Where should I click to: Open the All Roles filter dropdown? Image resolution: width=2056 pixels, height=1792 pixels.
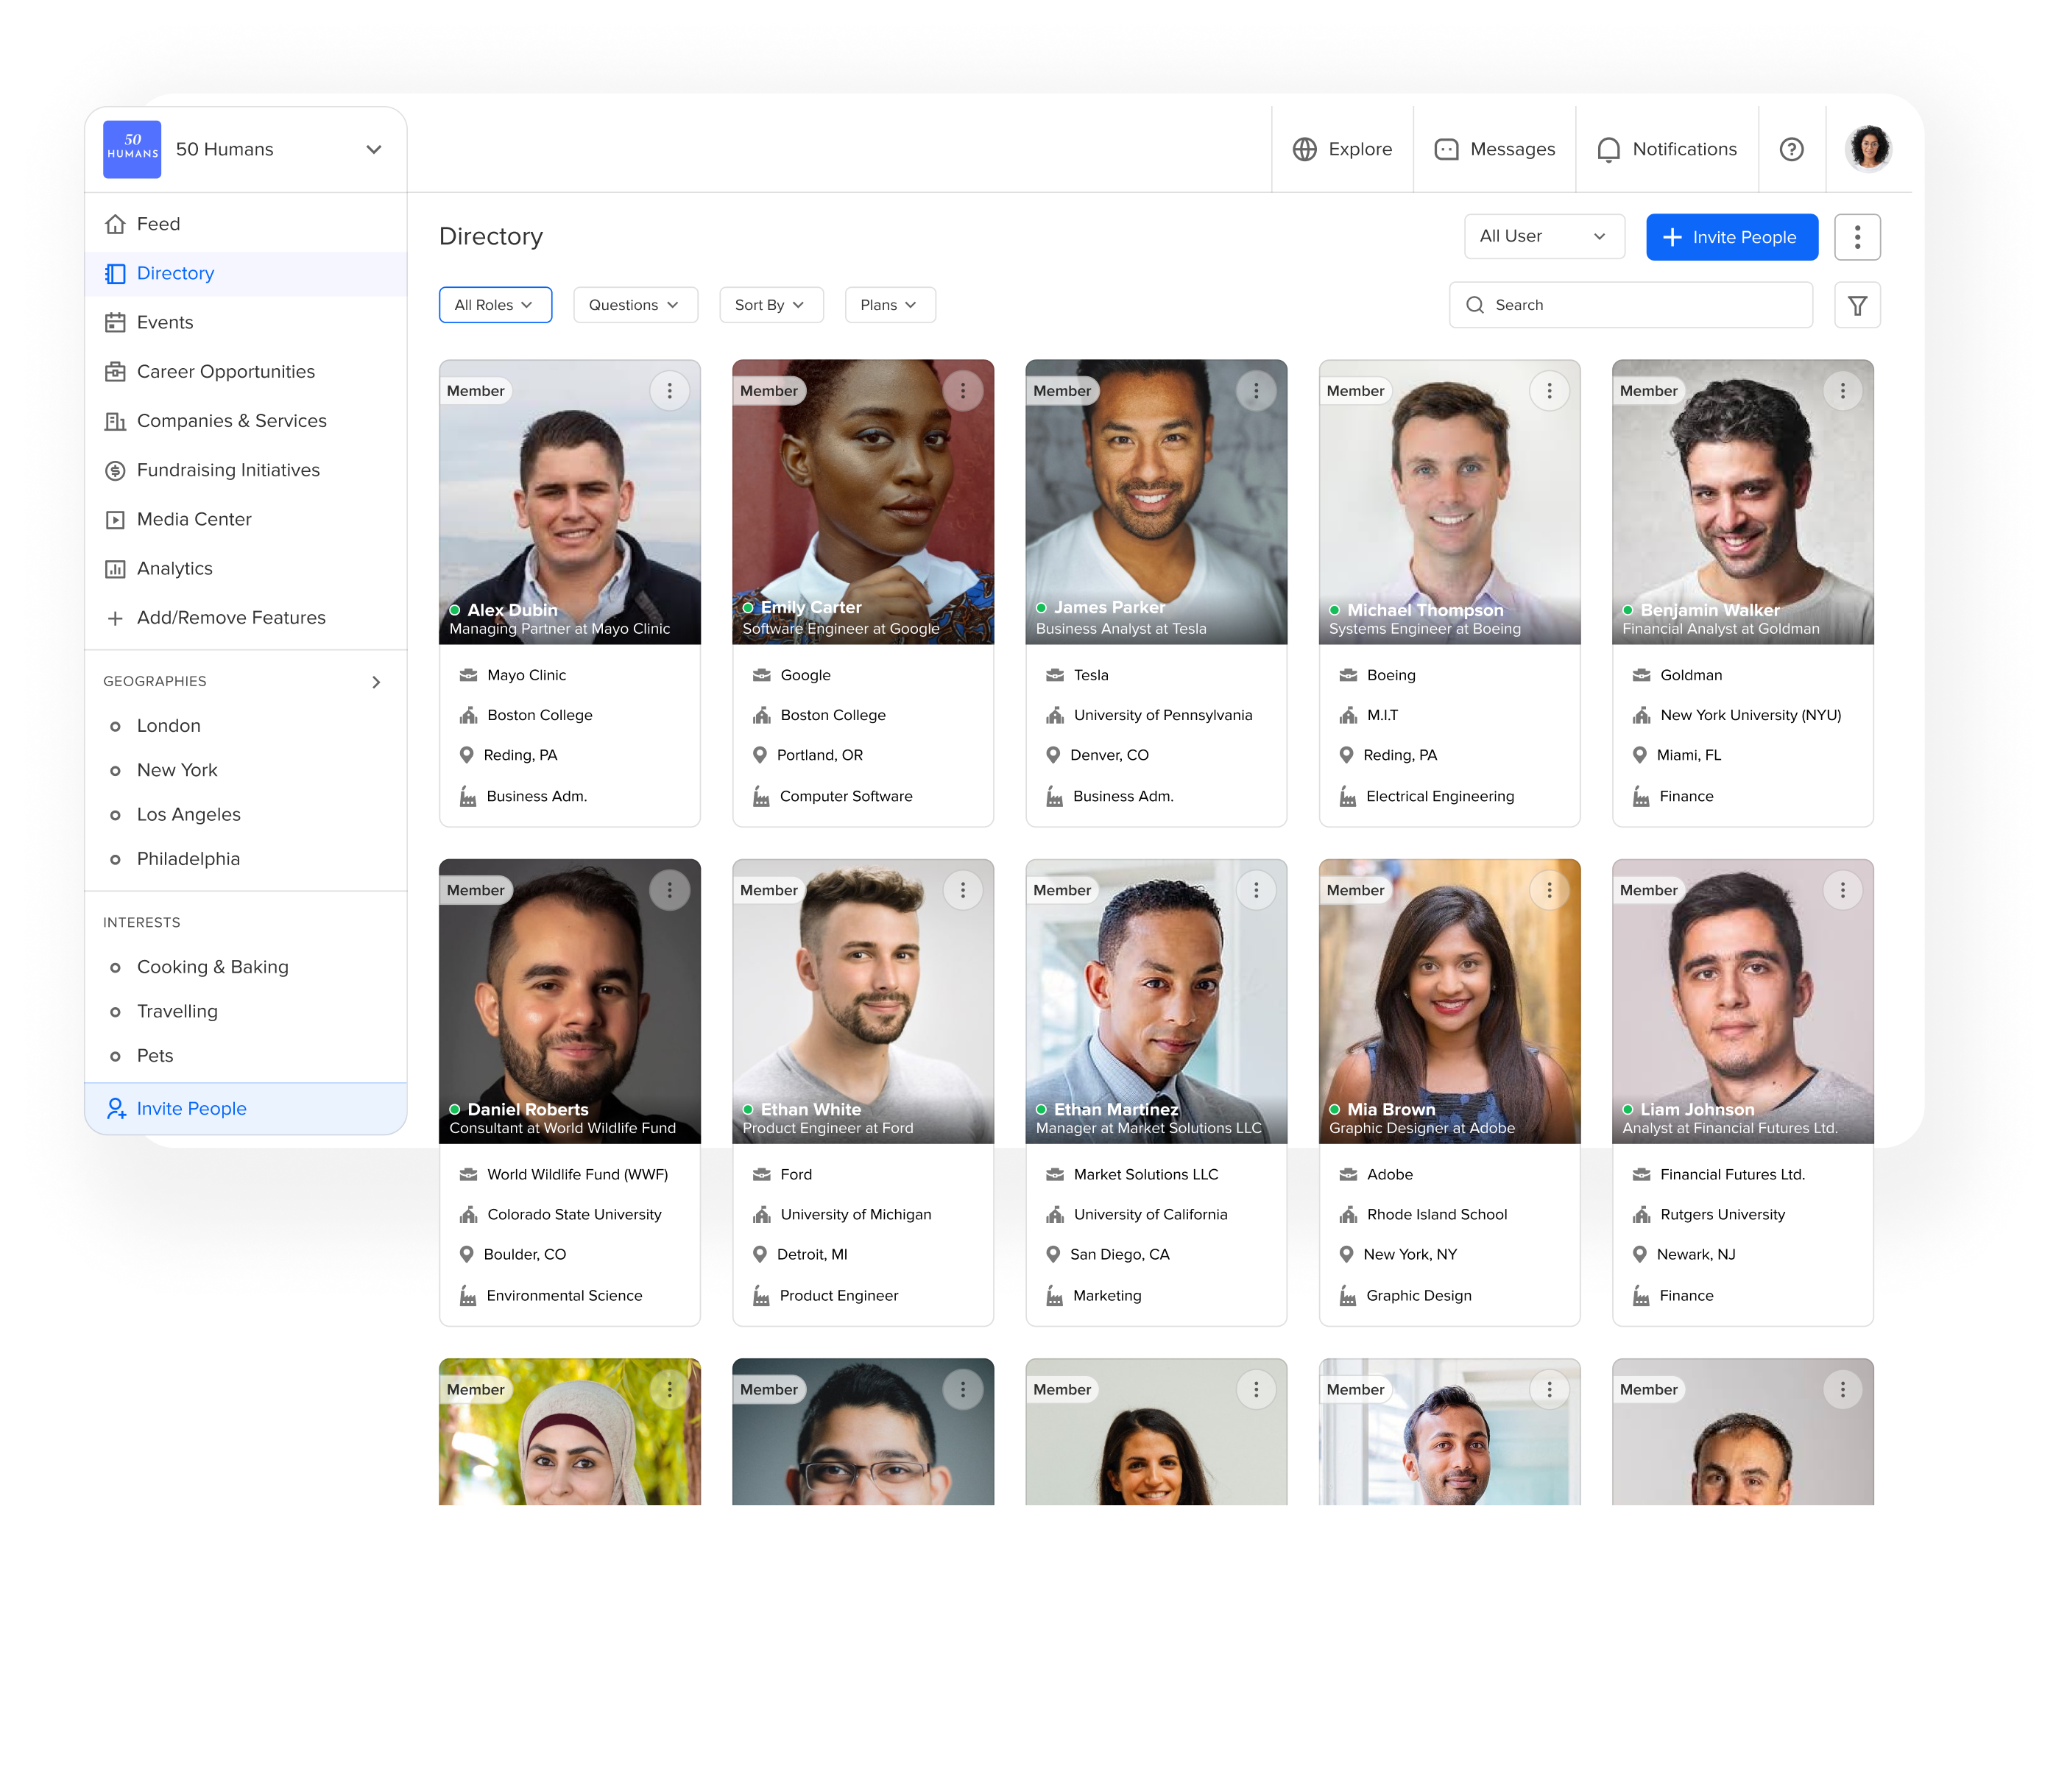point(495,305)
